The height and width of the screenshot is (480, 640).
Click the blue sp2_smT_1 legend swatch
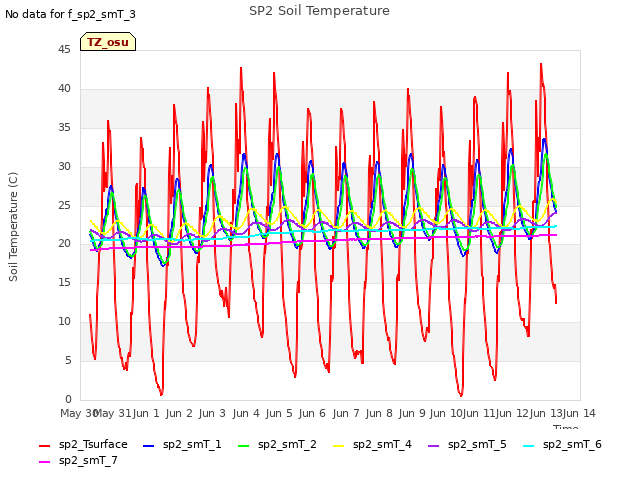pos(149,446)
